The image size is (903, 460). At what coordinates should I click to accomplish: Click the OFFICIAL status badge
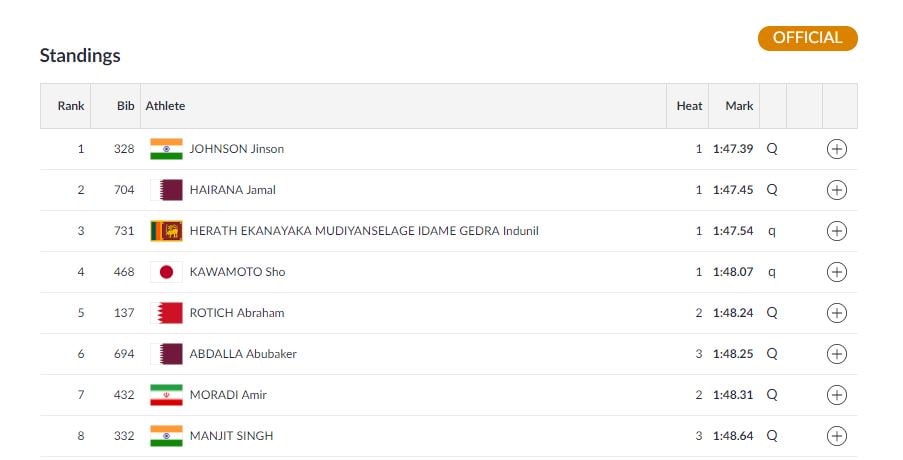tap(807, 38)
